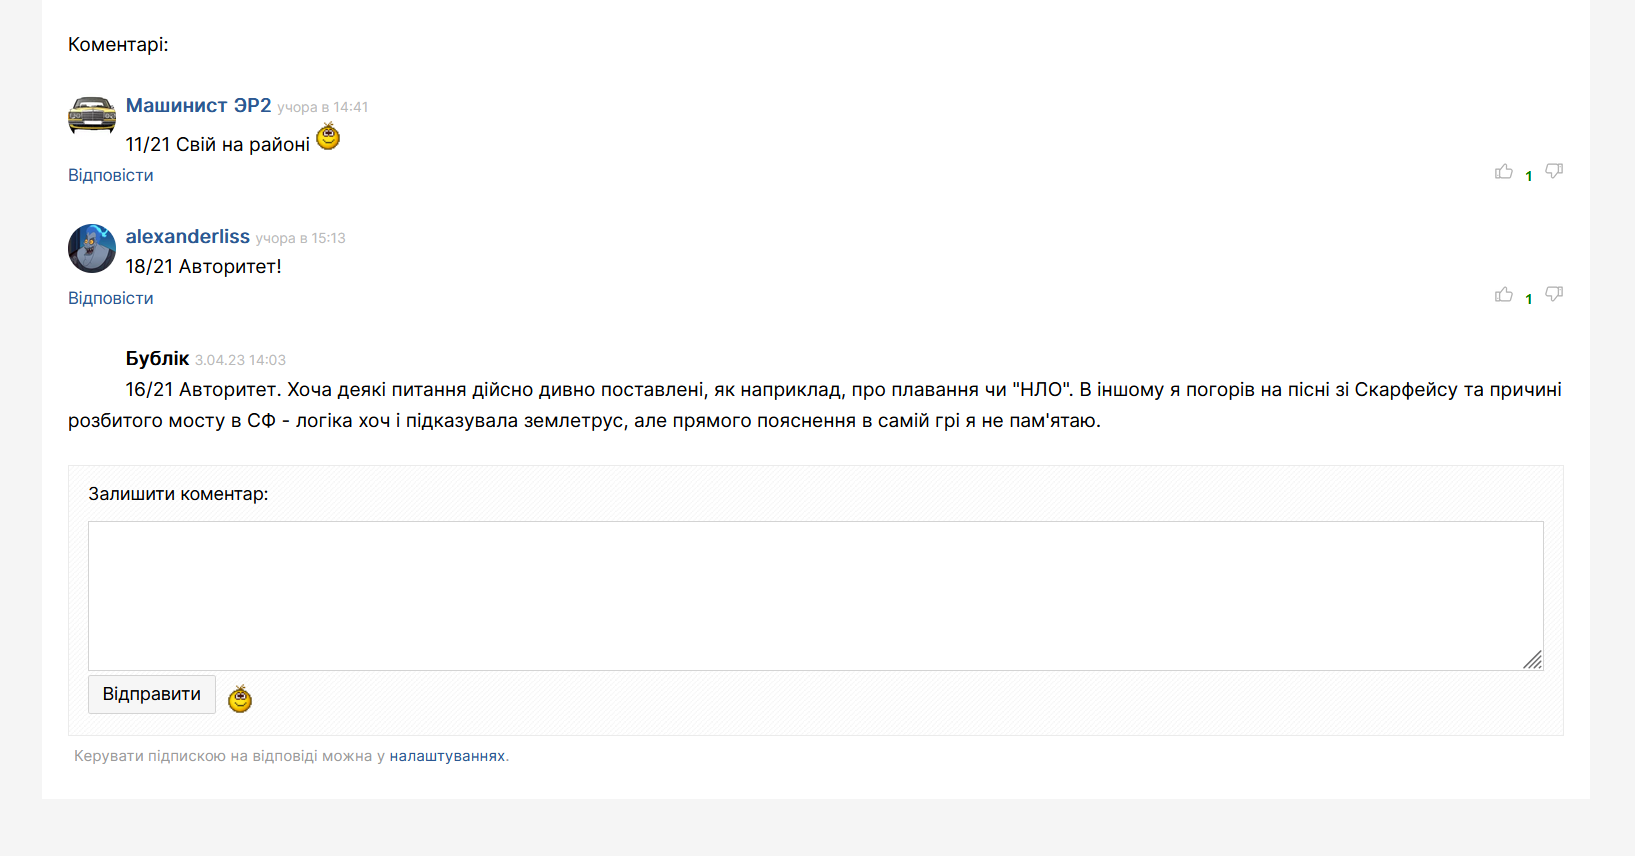The width and height of the screenshot is (1635, 856).
Task: Open Машинист ЭР2 profile name link
Action: 199,105
